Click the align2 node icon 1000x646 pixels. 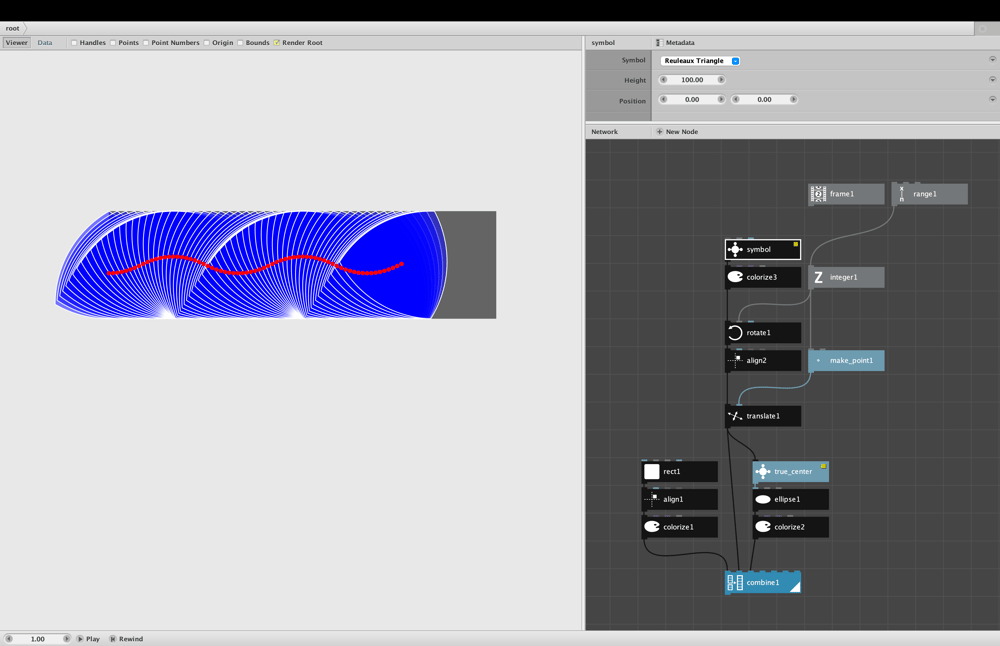point(735,360)
